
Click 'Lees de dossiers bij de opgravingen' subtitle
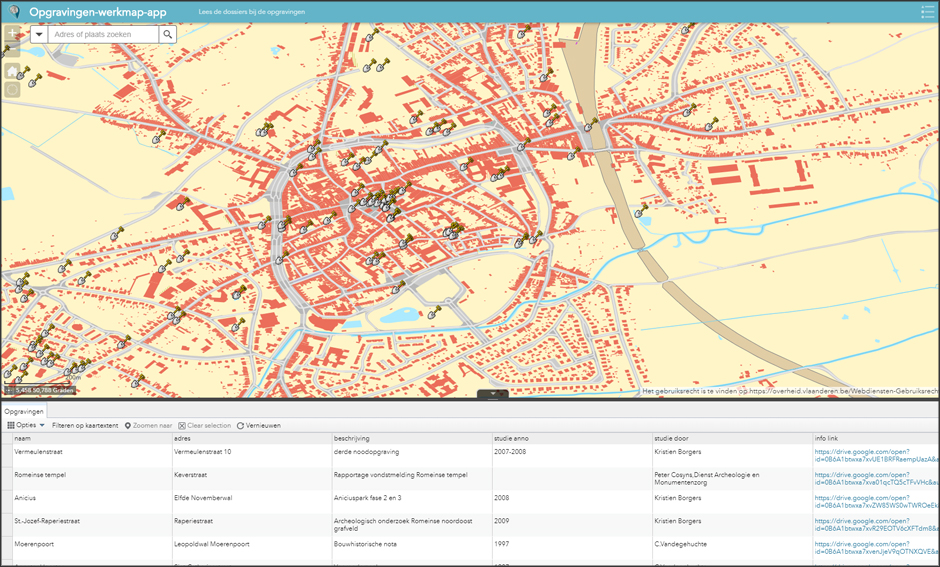click(252, 12)
